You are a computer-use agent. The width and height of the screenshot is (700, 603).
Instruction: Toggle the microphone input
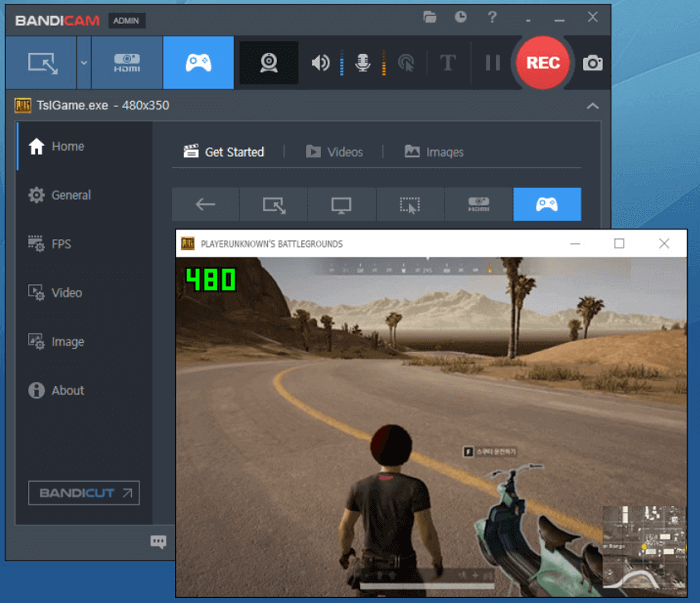click(x=364, y=63)
